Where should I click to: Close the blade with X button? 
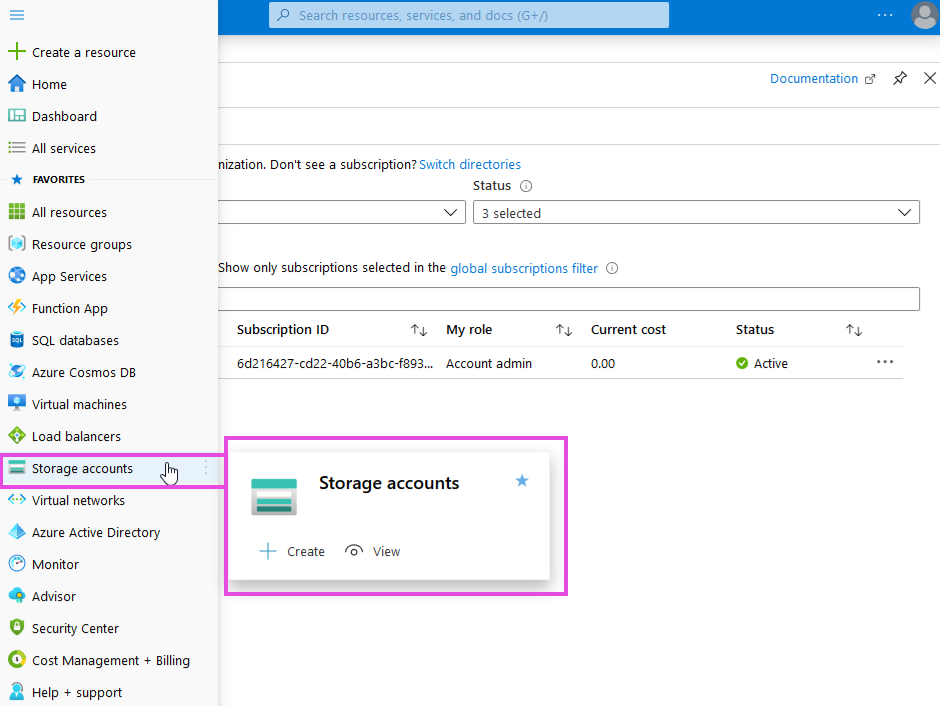pyautogui.click(x=930, y=79)
